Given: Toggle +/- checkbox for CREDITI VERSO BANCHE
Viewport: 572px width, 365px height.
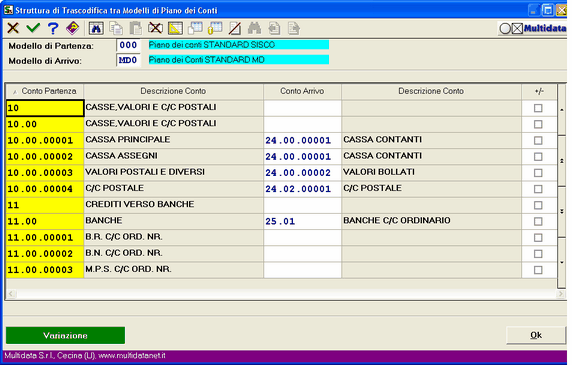Looking at the screenshot, I should coord(538,205).
